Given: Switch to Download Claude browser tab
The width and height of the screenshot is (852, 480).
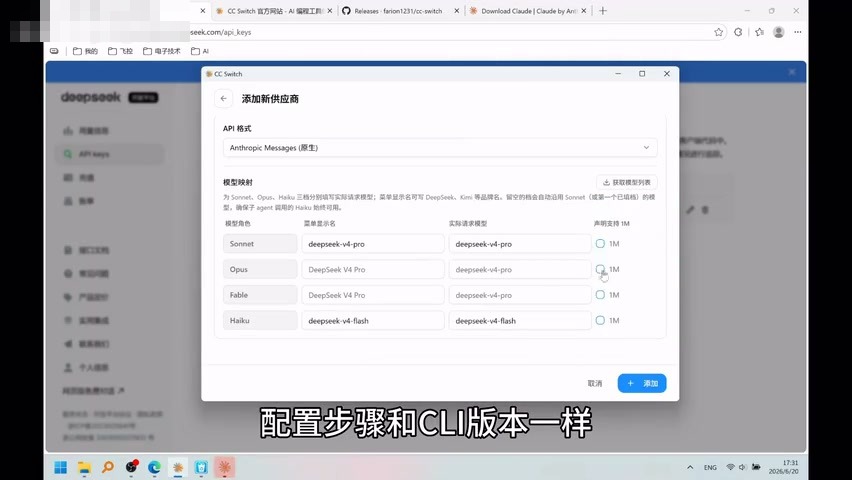Looking at the screenshot, I should (x=527, y=11).
